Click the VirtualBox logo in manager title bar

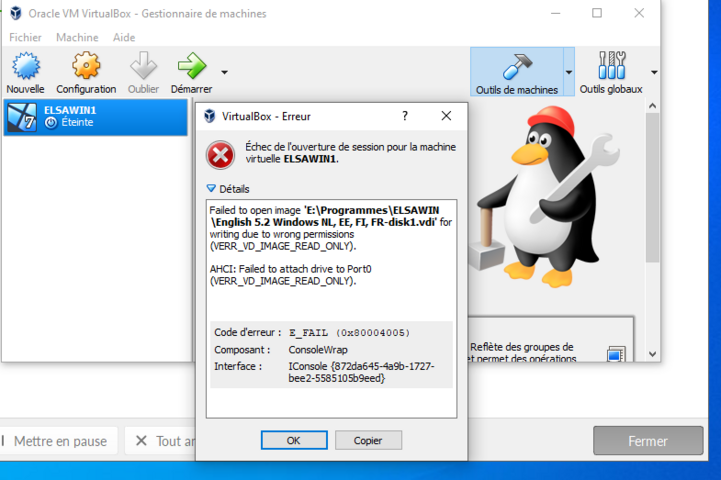[x=16, y=13]
